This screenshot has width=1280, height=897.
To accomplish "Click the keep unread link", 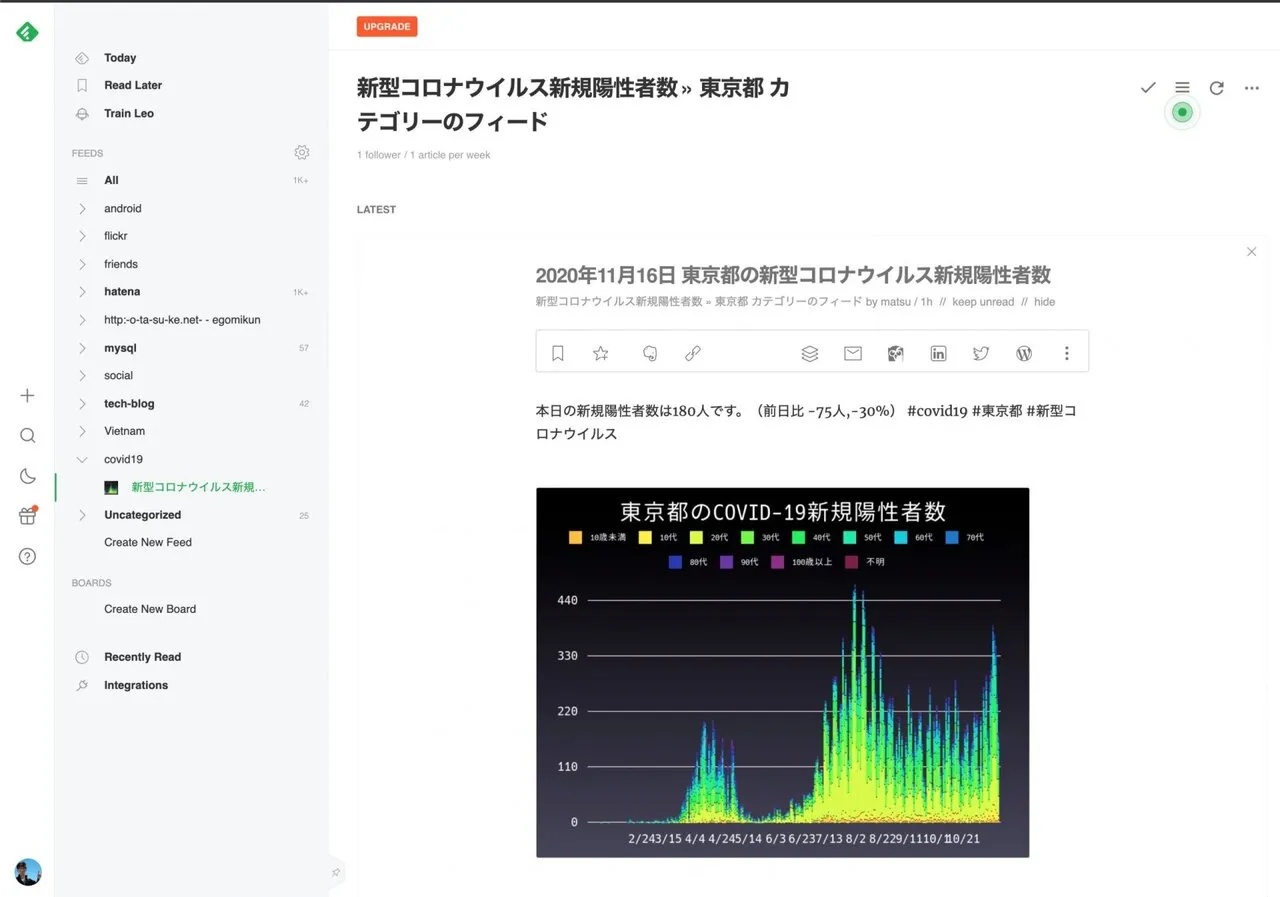I will pyautogui.click(x=982, y=302).
